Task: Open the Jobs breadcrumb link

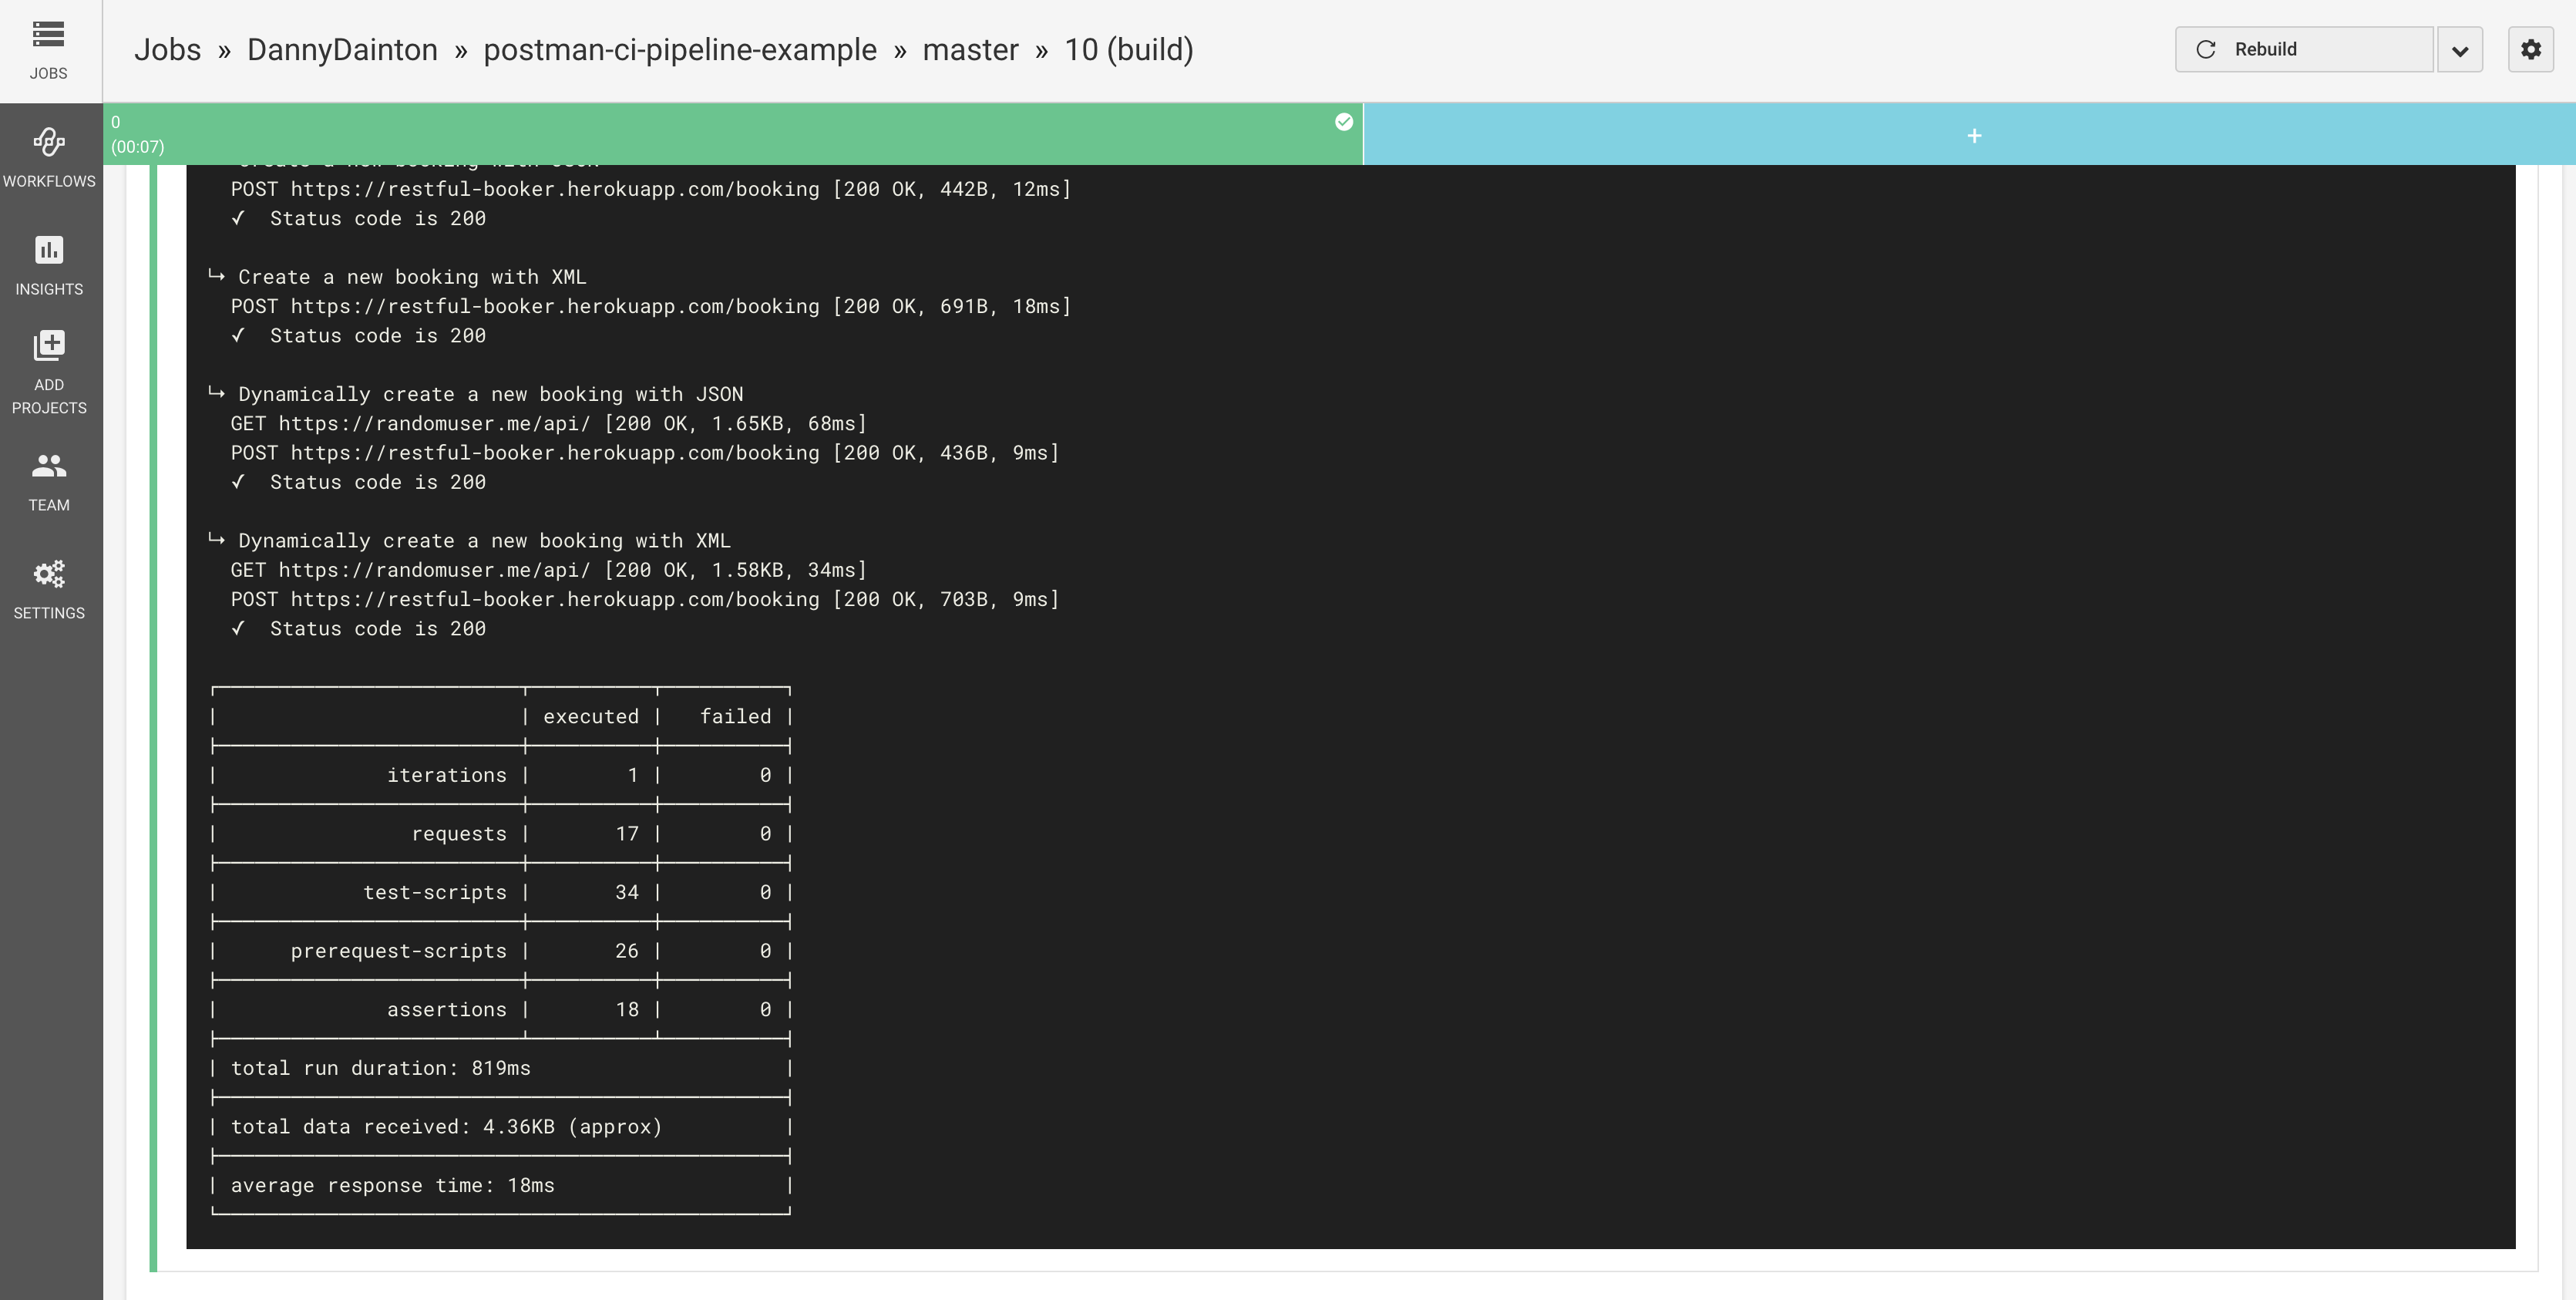Action: tap(167, 50)
